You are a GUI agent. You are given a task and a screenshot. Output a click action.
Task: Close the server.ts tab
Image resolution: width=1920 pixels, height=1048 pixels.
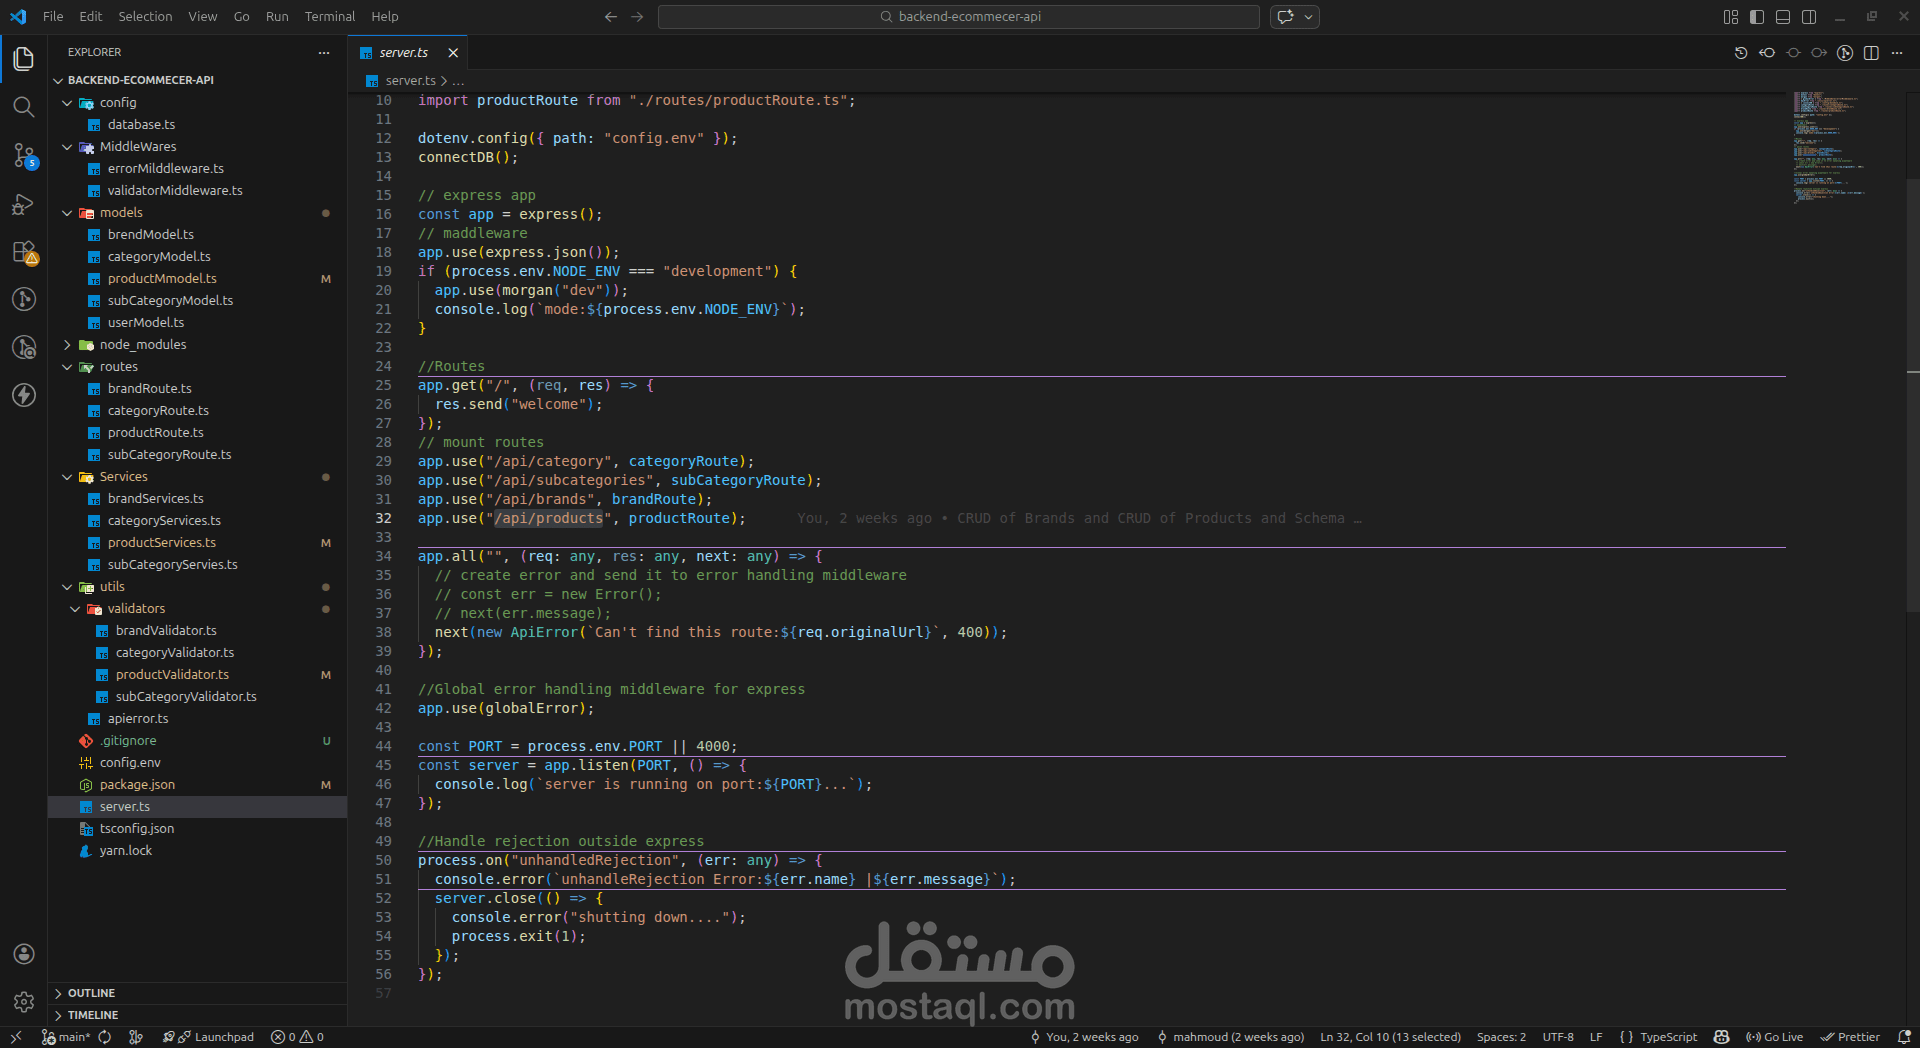point(453,53)
